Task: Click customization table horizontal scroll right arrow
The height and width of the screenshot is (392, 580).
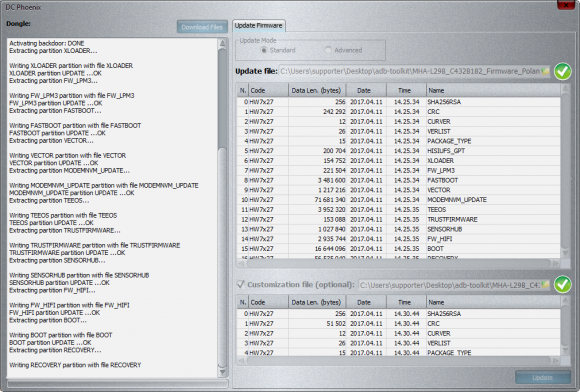Action: [x=556, y=360]
